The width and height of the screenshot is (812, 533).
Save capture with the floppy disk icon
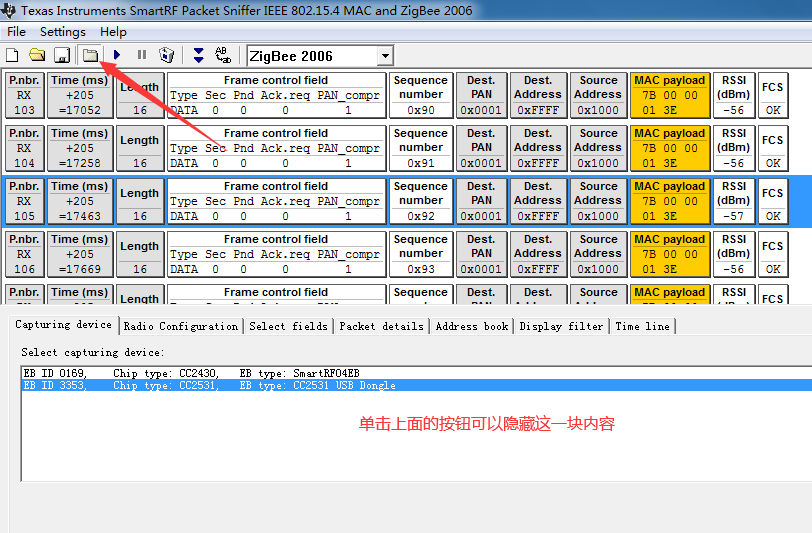click(x=62, y=55)
